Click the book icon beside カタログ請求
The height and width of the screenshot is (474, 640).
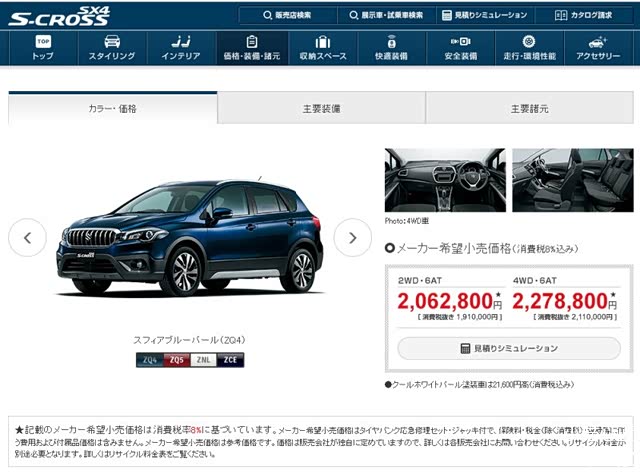pos(561,16)
